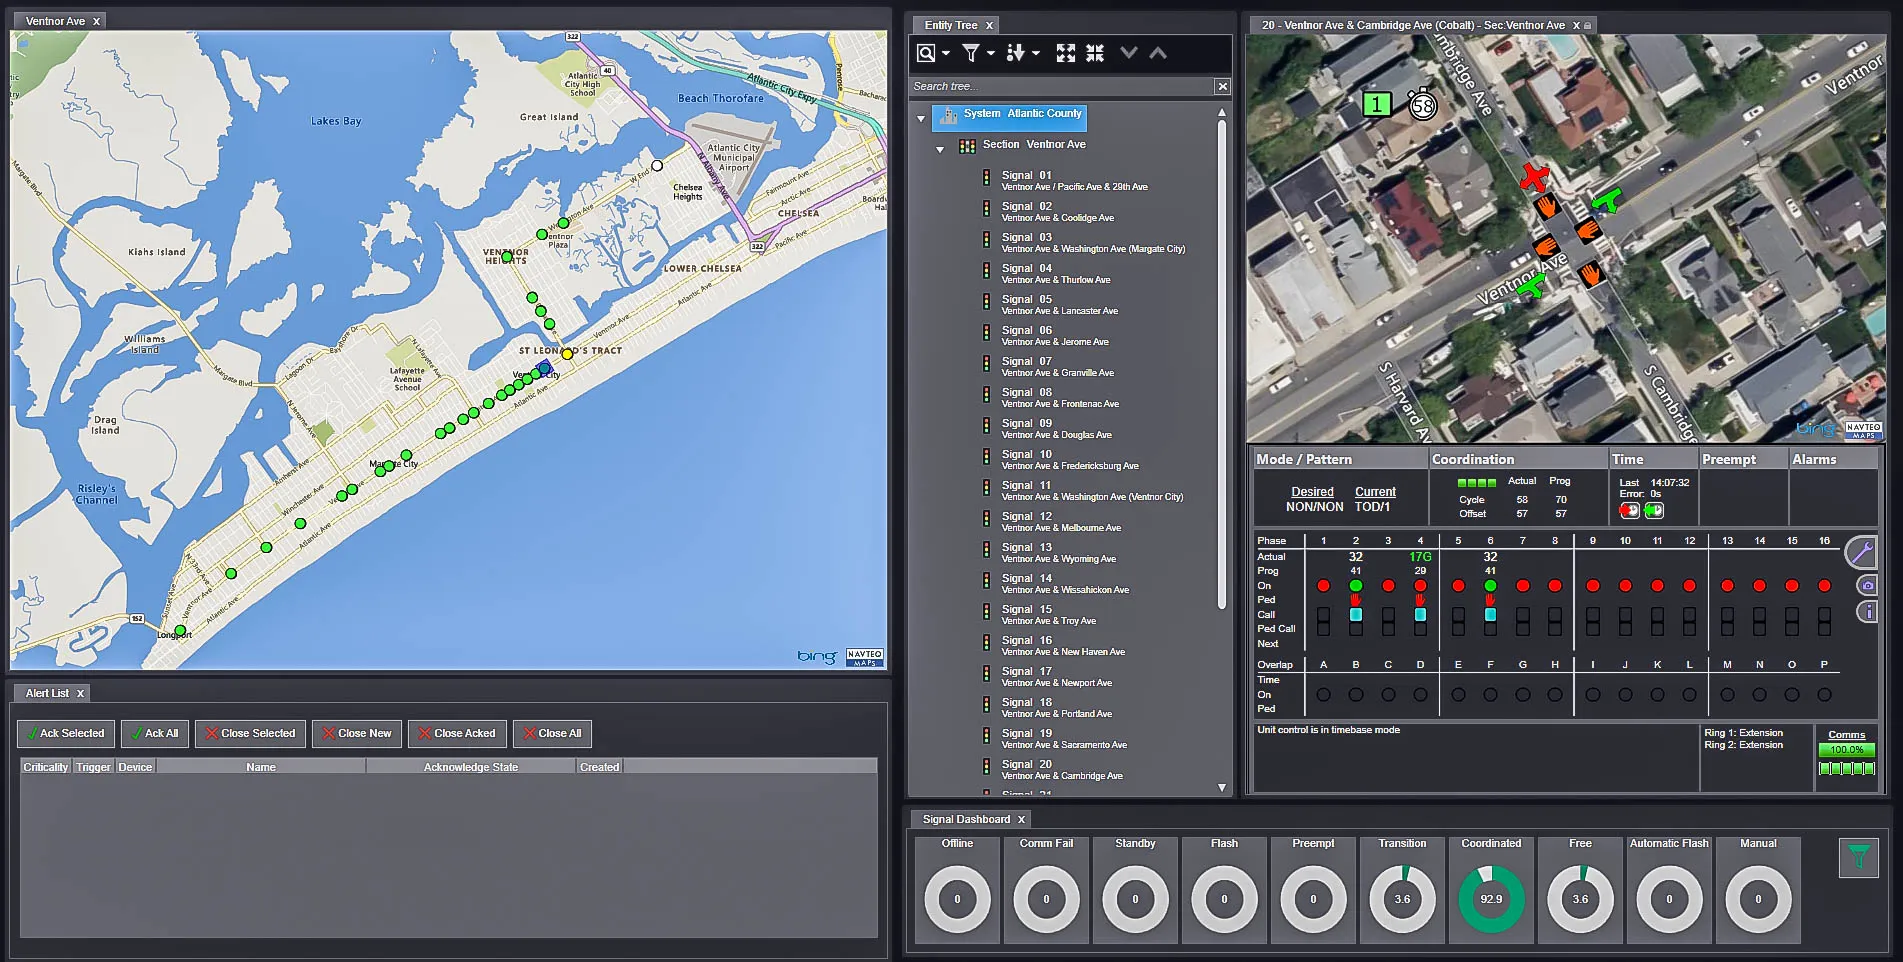Click the wrench tool icon beside phase table

pyautogui.click(x=1861, y=552)
